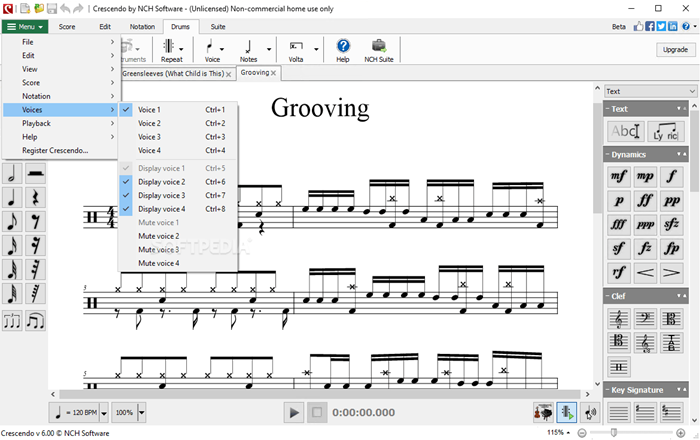Screen dimensions: 700x440
Task: Select the treble clef
Action: click(x=619, y=319)
